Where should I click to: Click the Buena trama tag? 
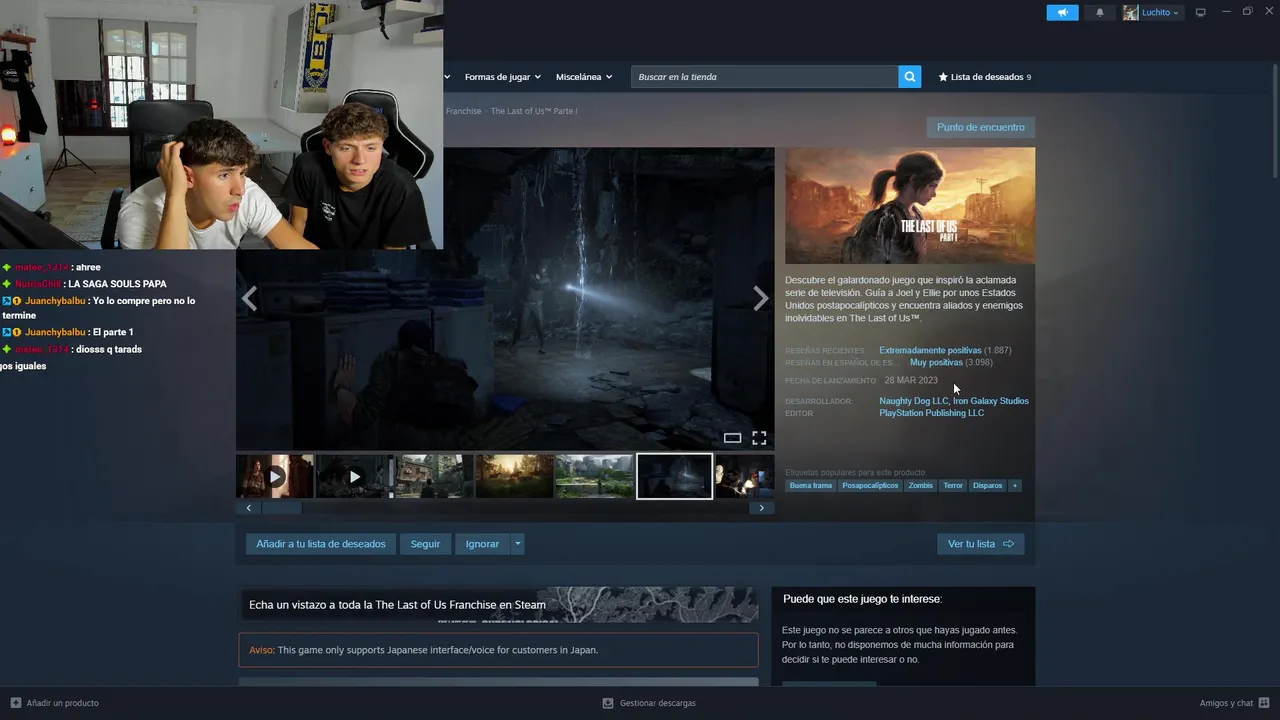tap(810, 485)
